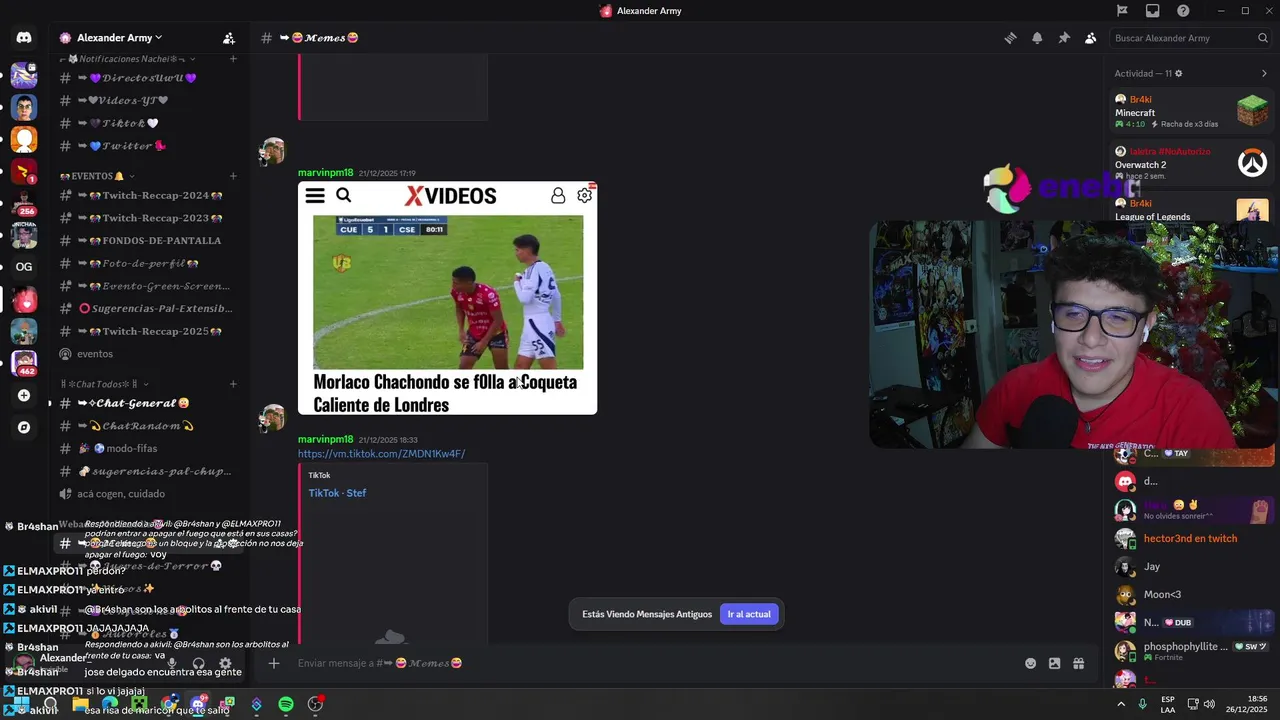Collapse the EVENTOS channel category

(x=97, y=176)
